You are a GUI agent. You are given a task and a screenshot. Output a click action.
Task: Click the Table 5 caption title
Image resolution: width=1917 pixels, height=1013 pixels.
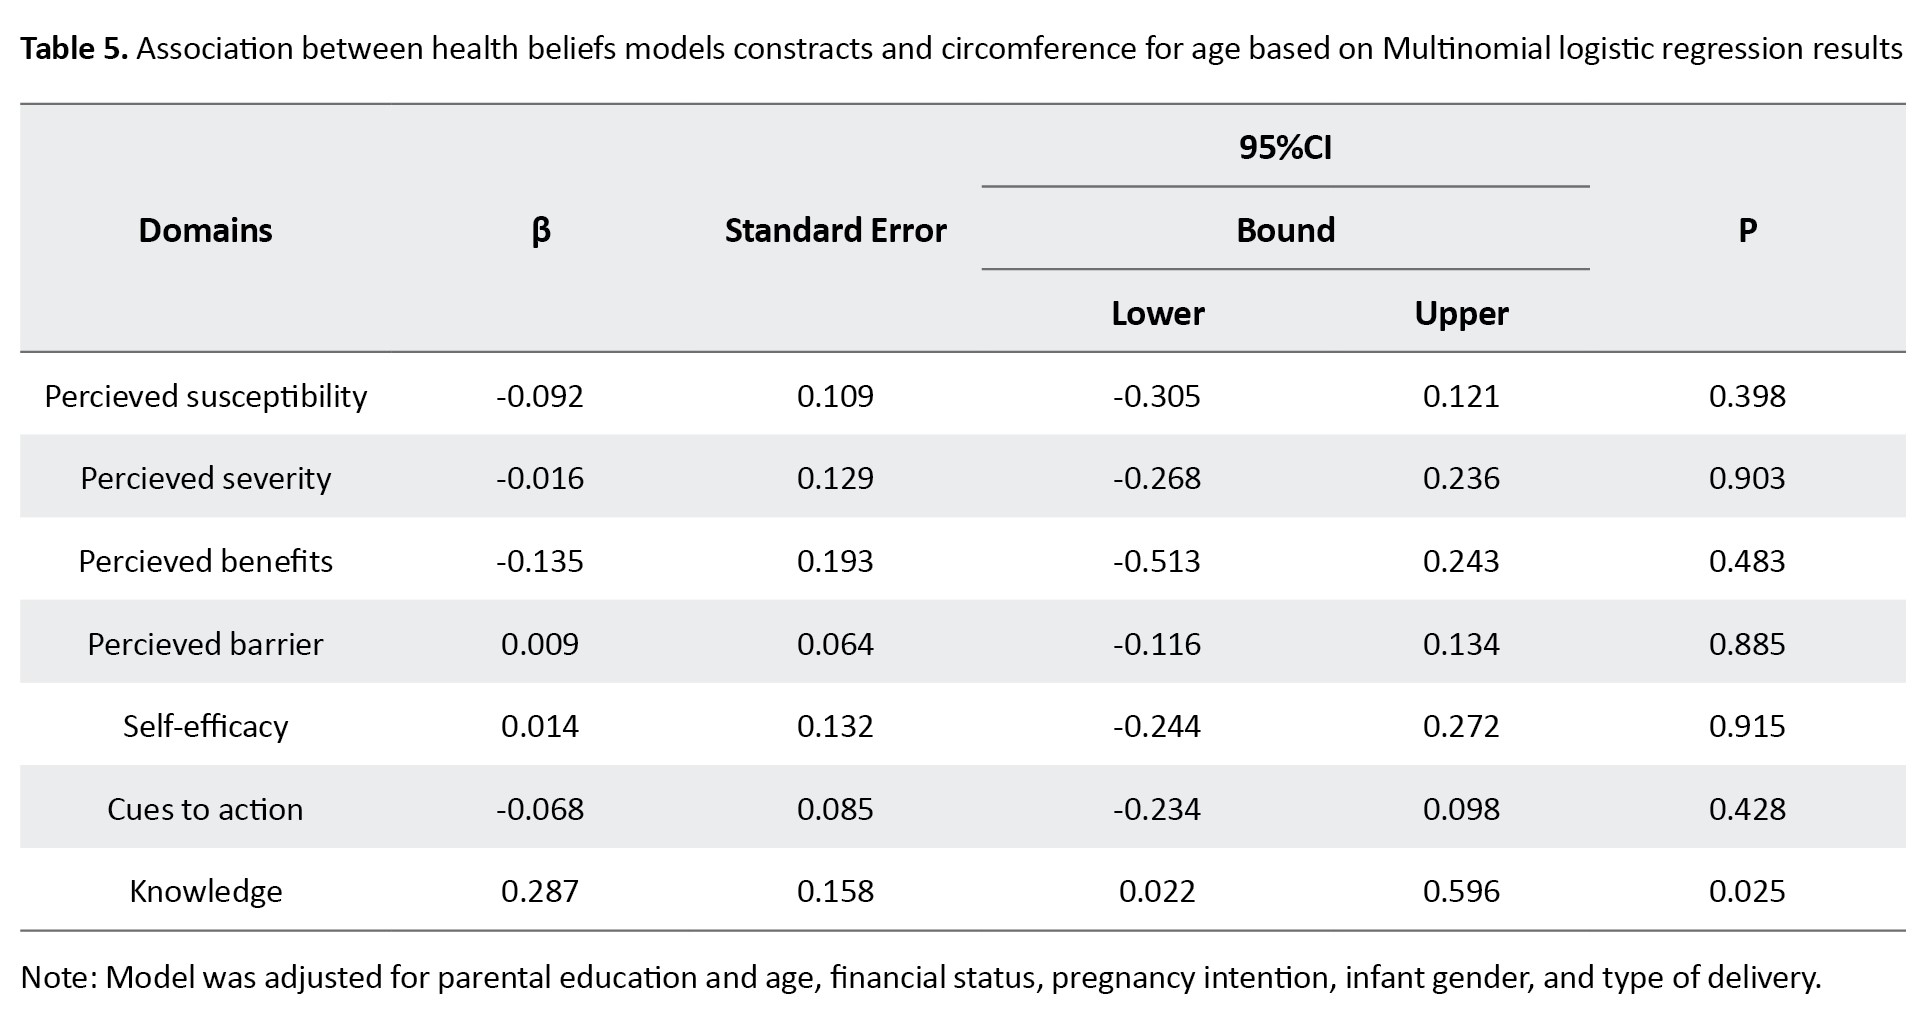(x=960, y=48)
